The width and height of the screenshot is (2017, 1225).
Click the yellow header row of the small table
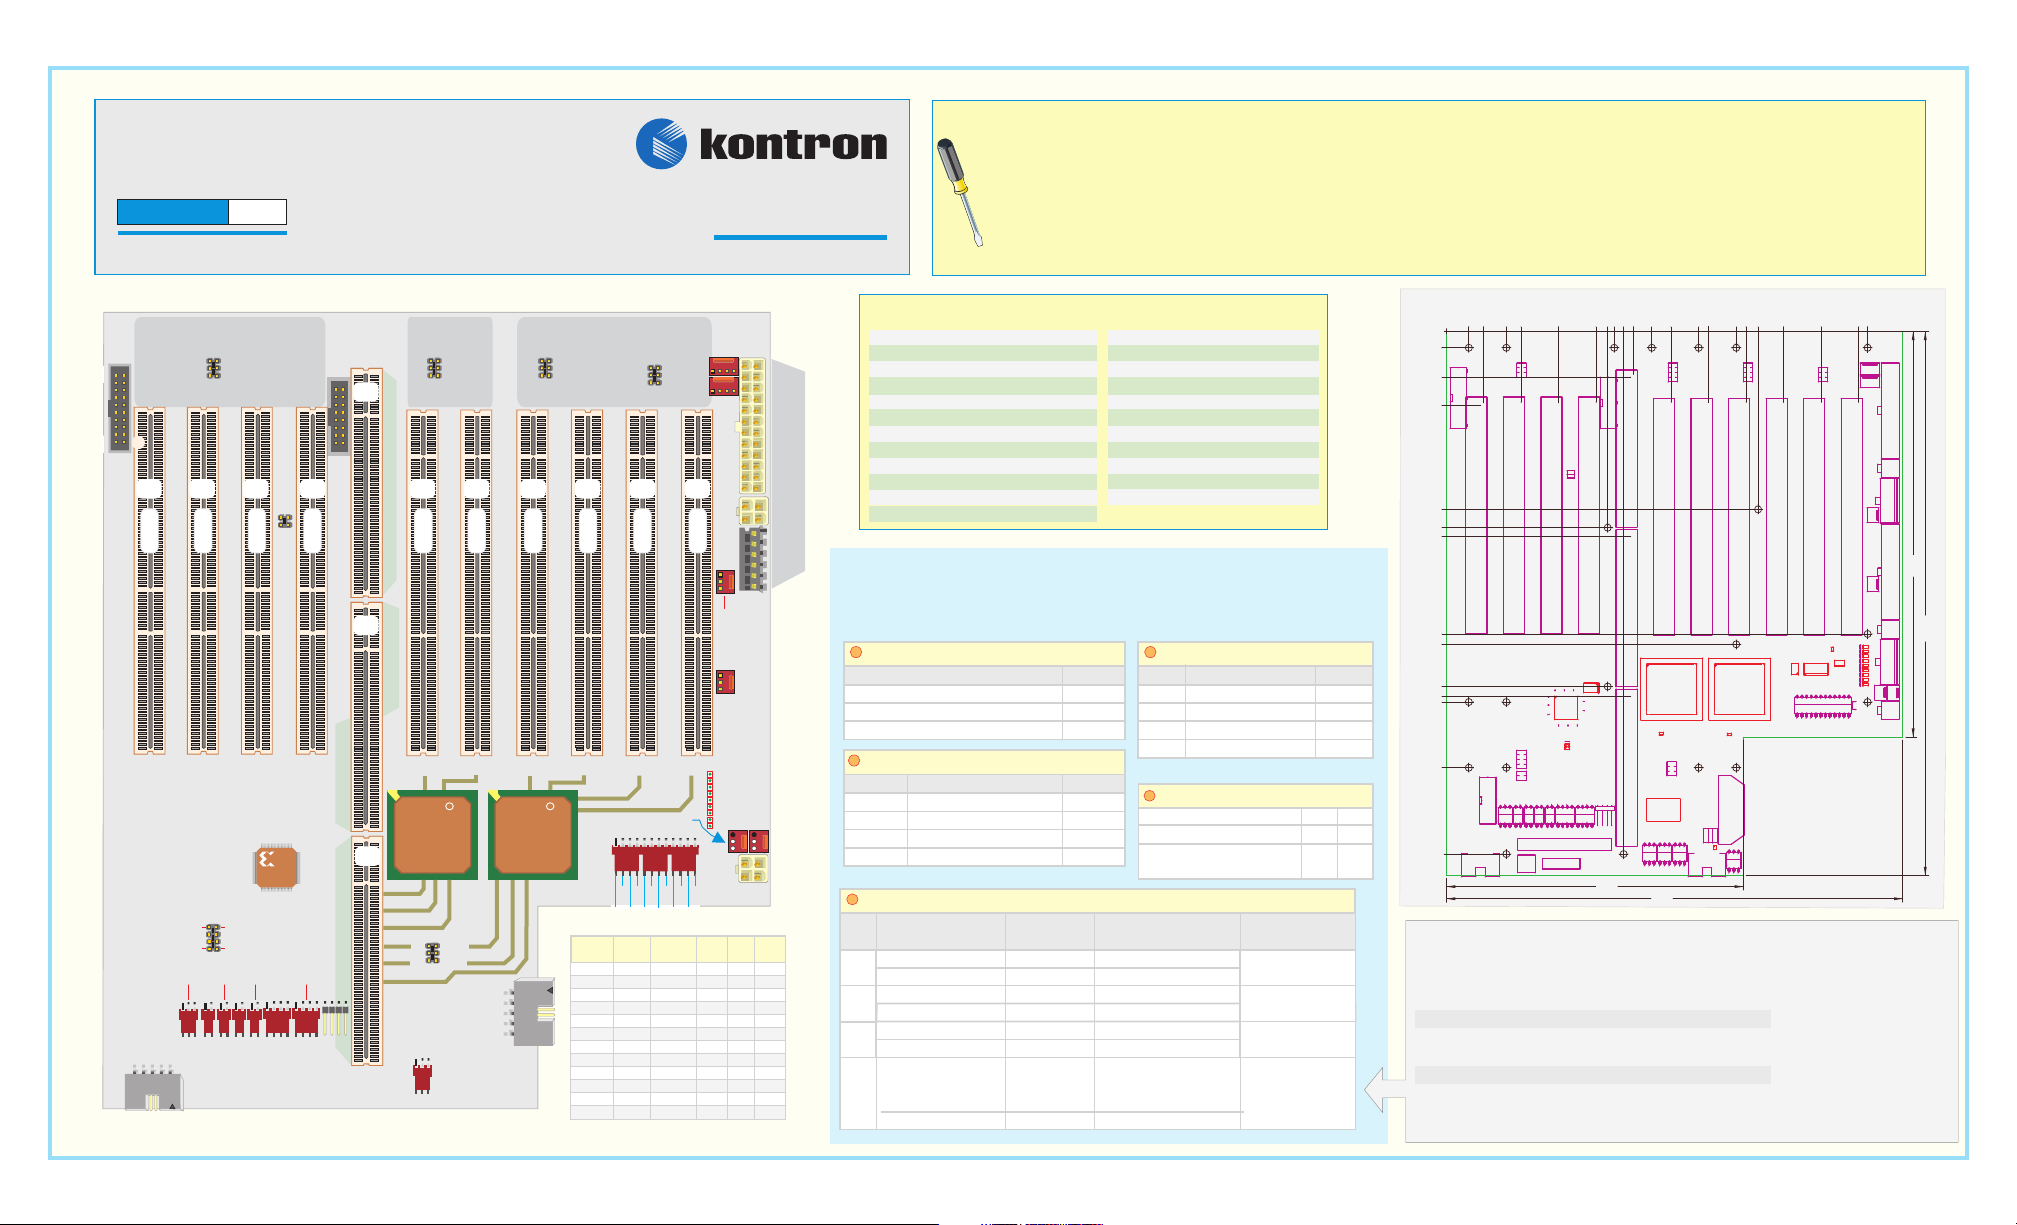(677, 949)
